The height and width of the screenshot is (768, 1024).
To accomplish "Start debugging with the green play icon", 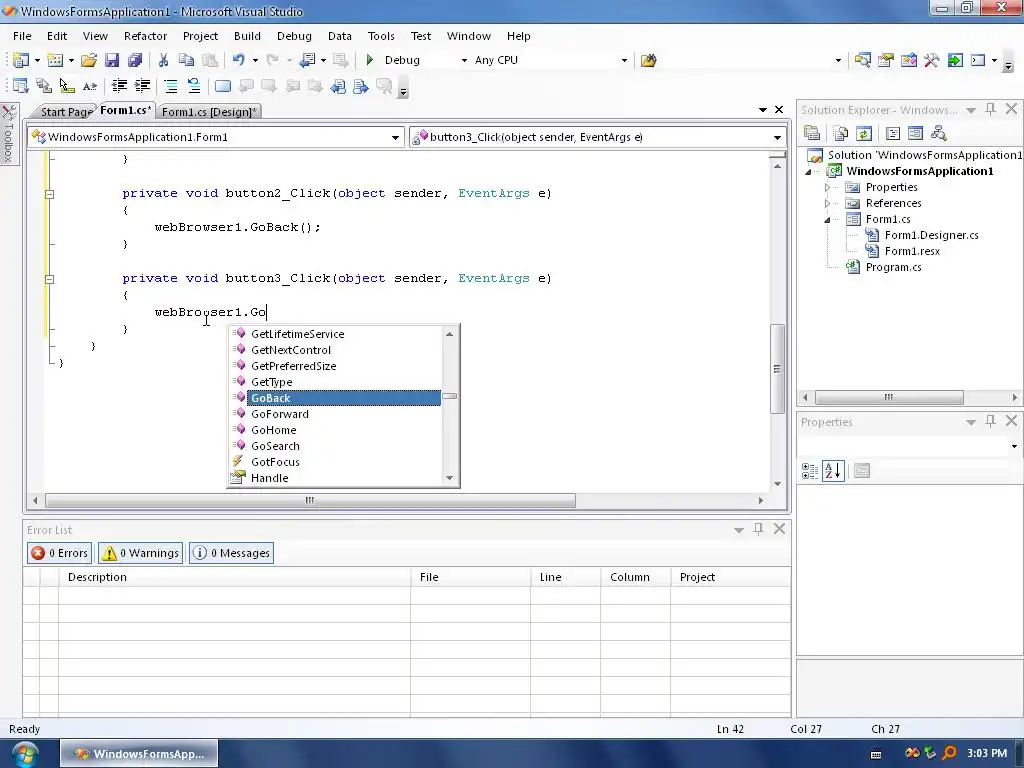I will tap(370, 60).
